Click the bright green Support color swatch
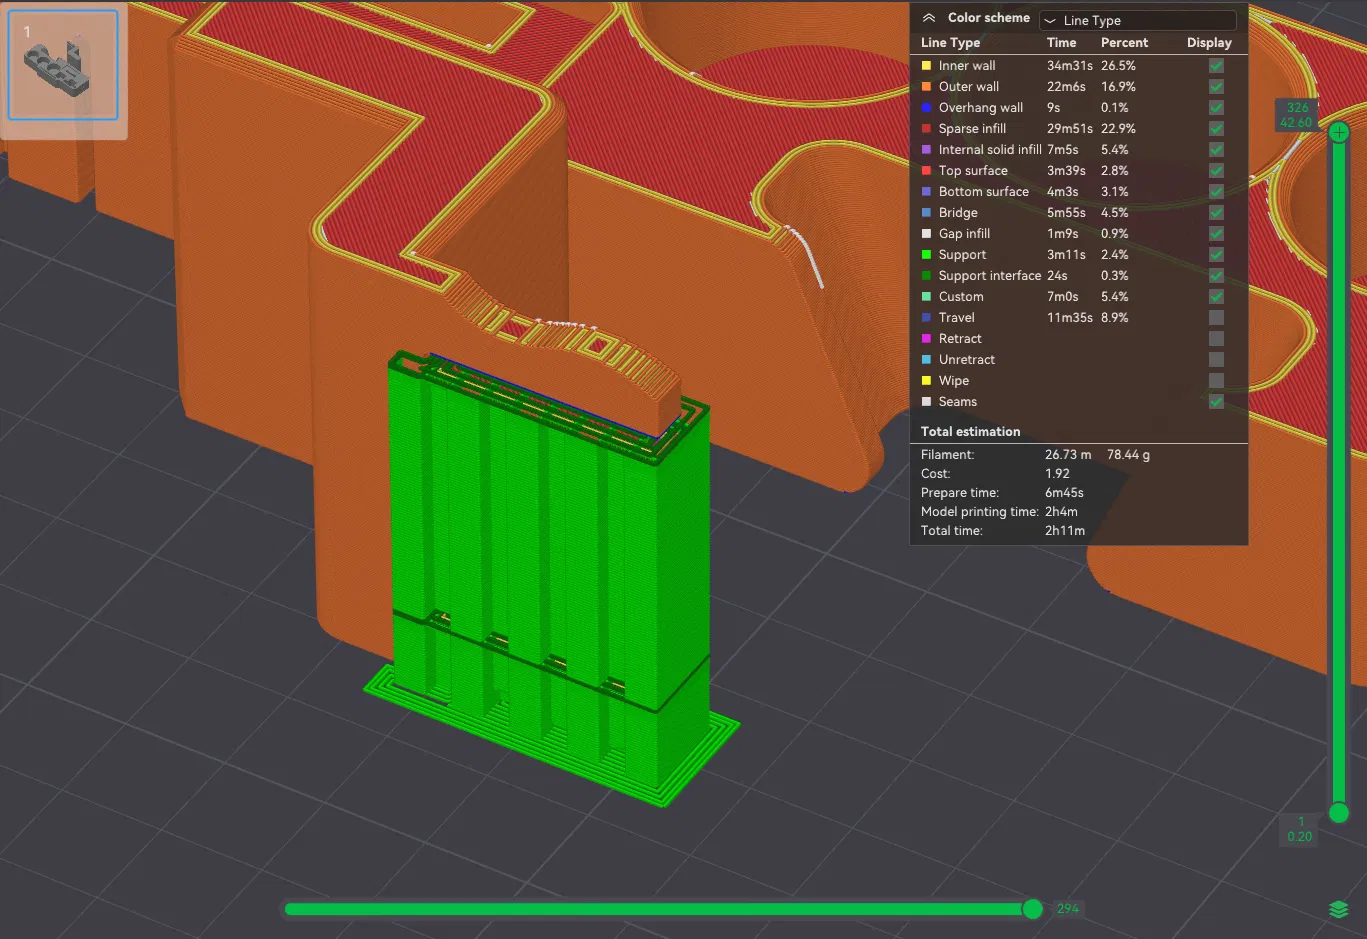The image size is (1367, 939). pos(926,255)
